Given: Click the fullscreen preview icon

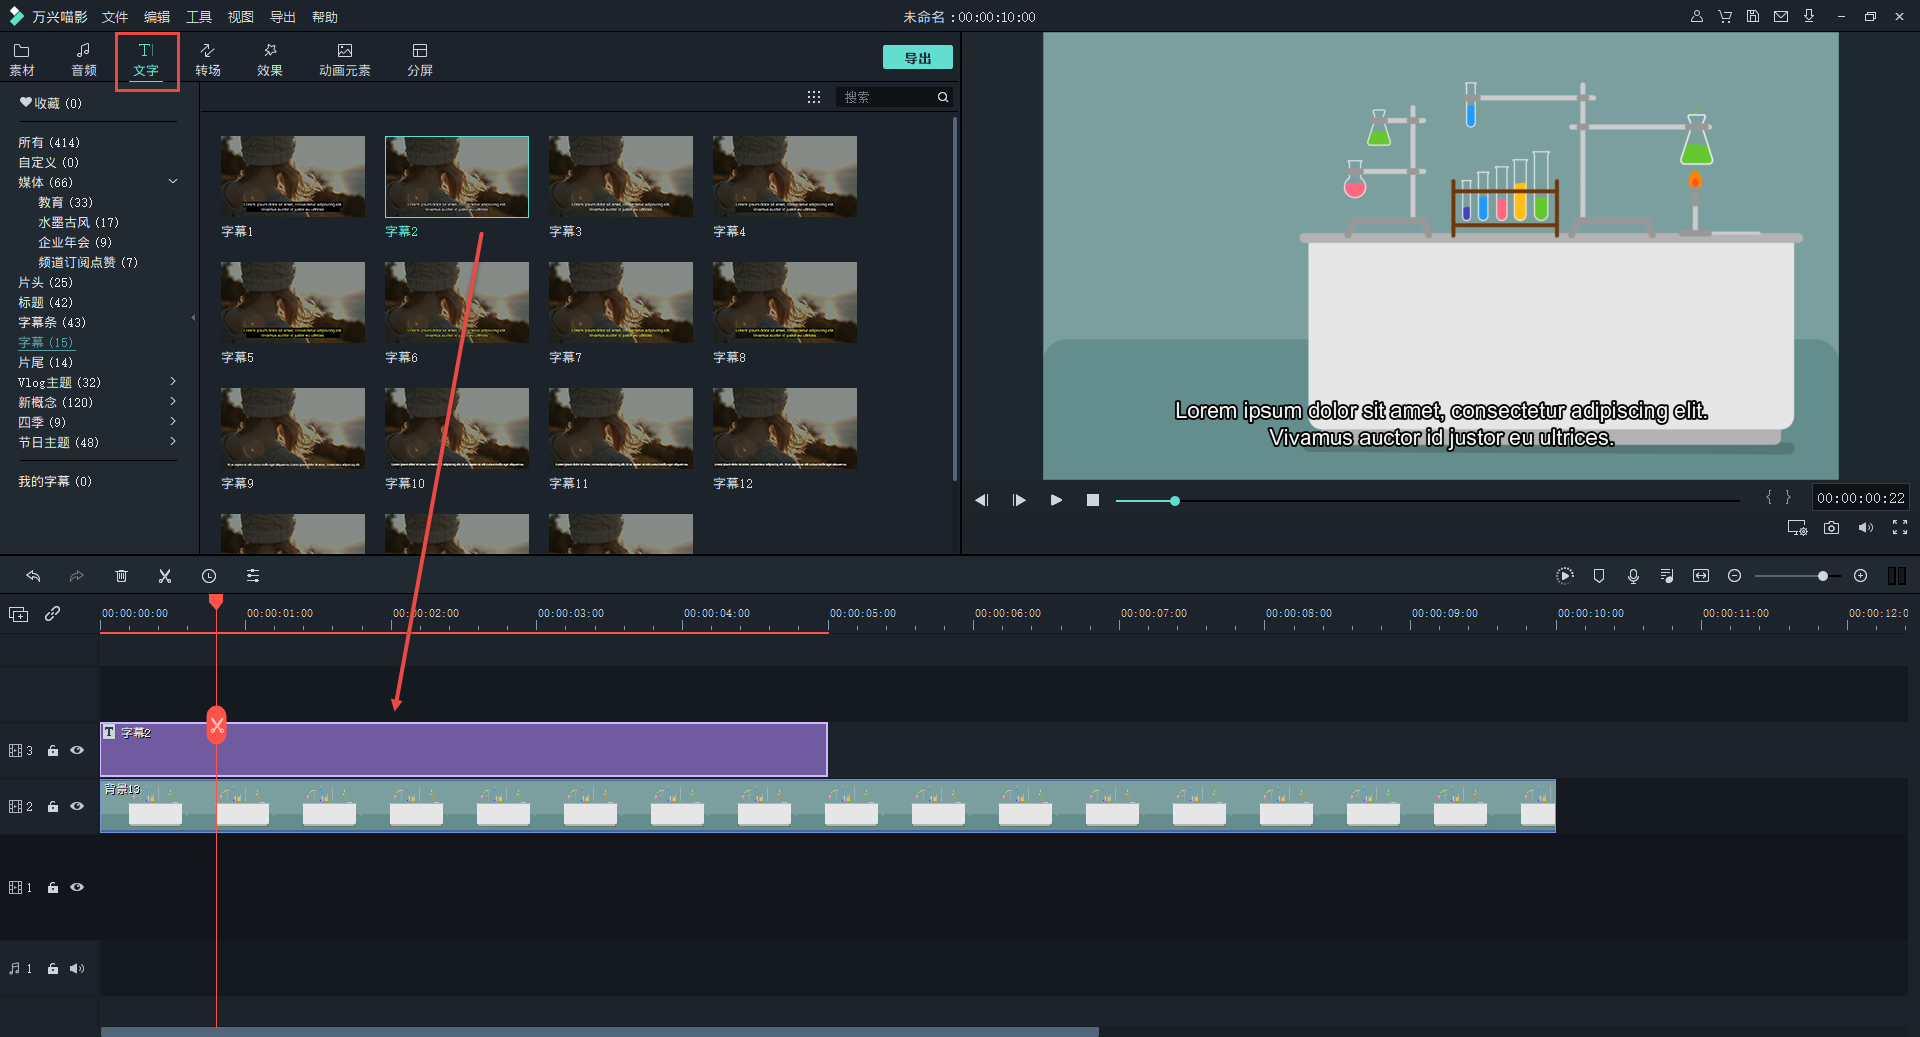Looking at the screenshot, I should click(1900, 528).
